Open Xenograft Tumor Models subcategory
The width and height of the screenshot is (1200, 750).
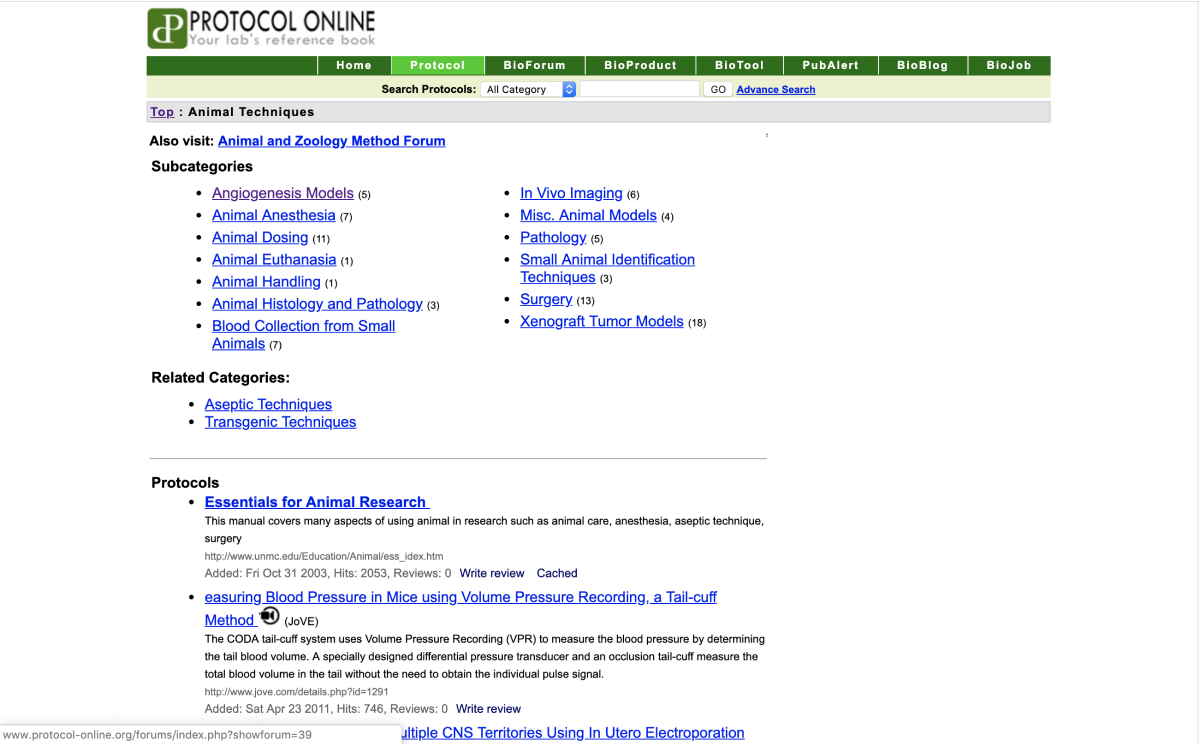click(601, 321)
